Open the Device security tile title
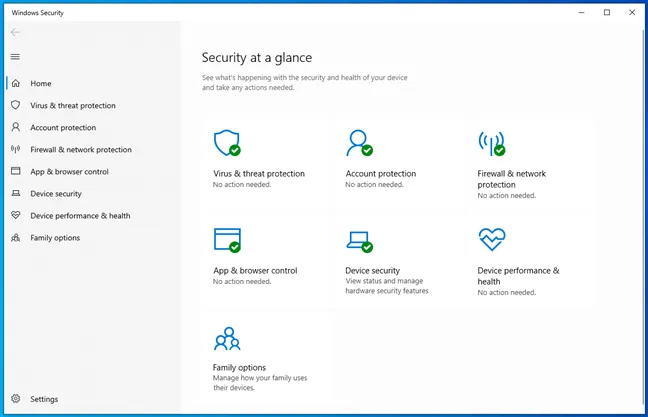 (372, 271)
